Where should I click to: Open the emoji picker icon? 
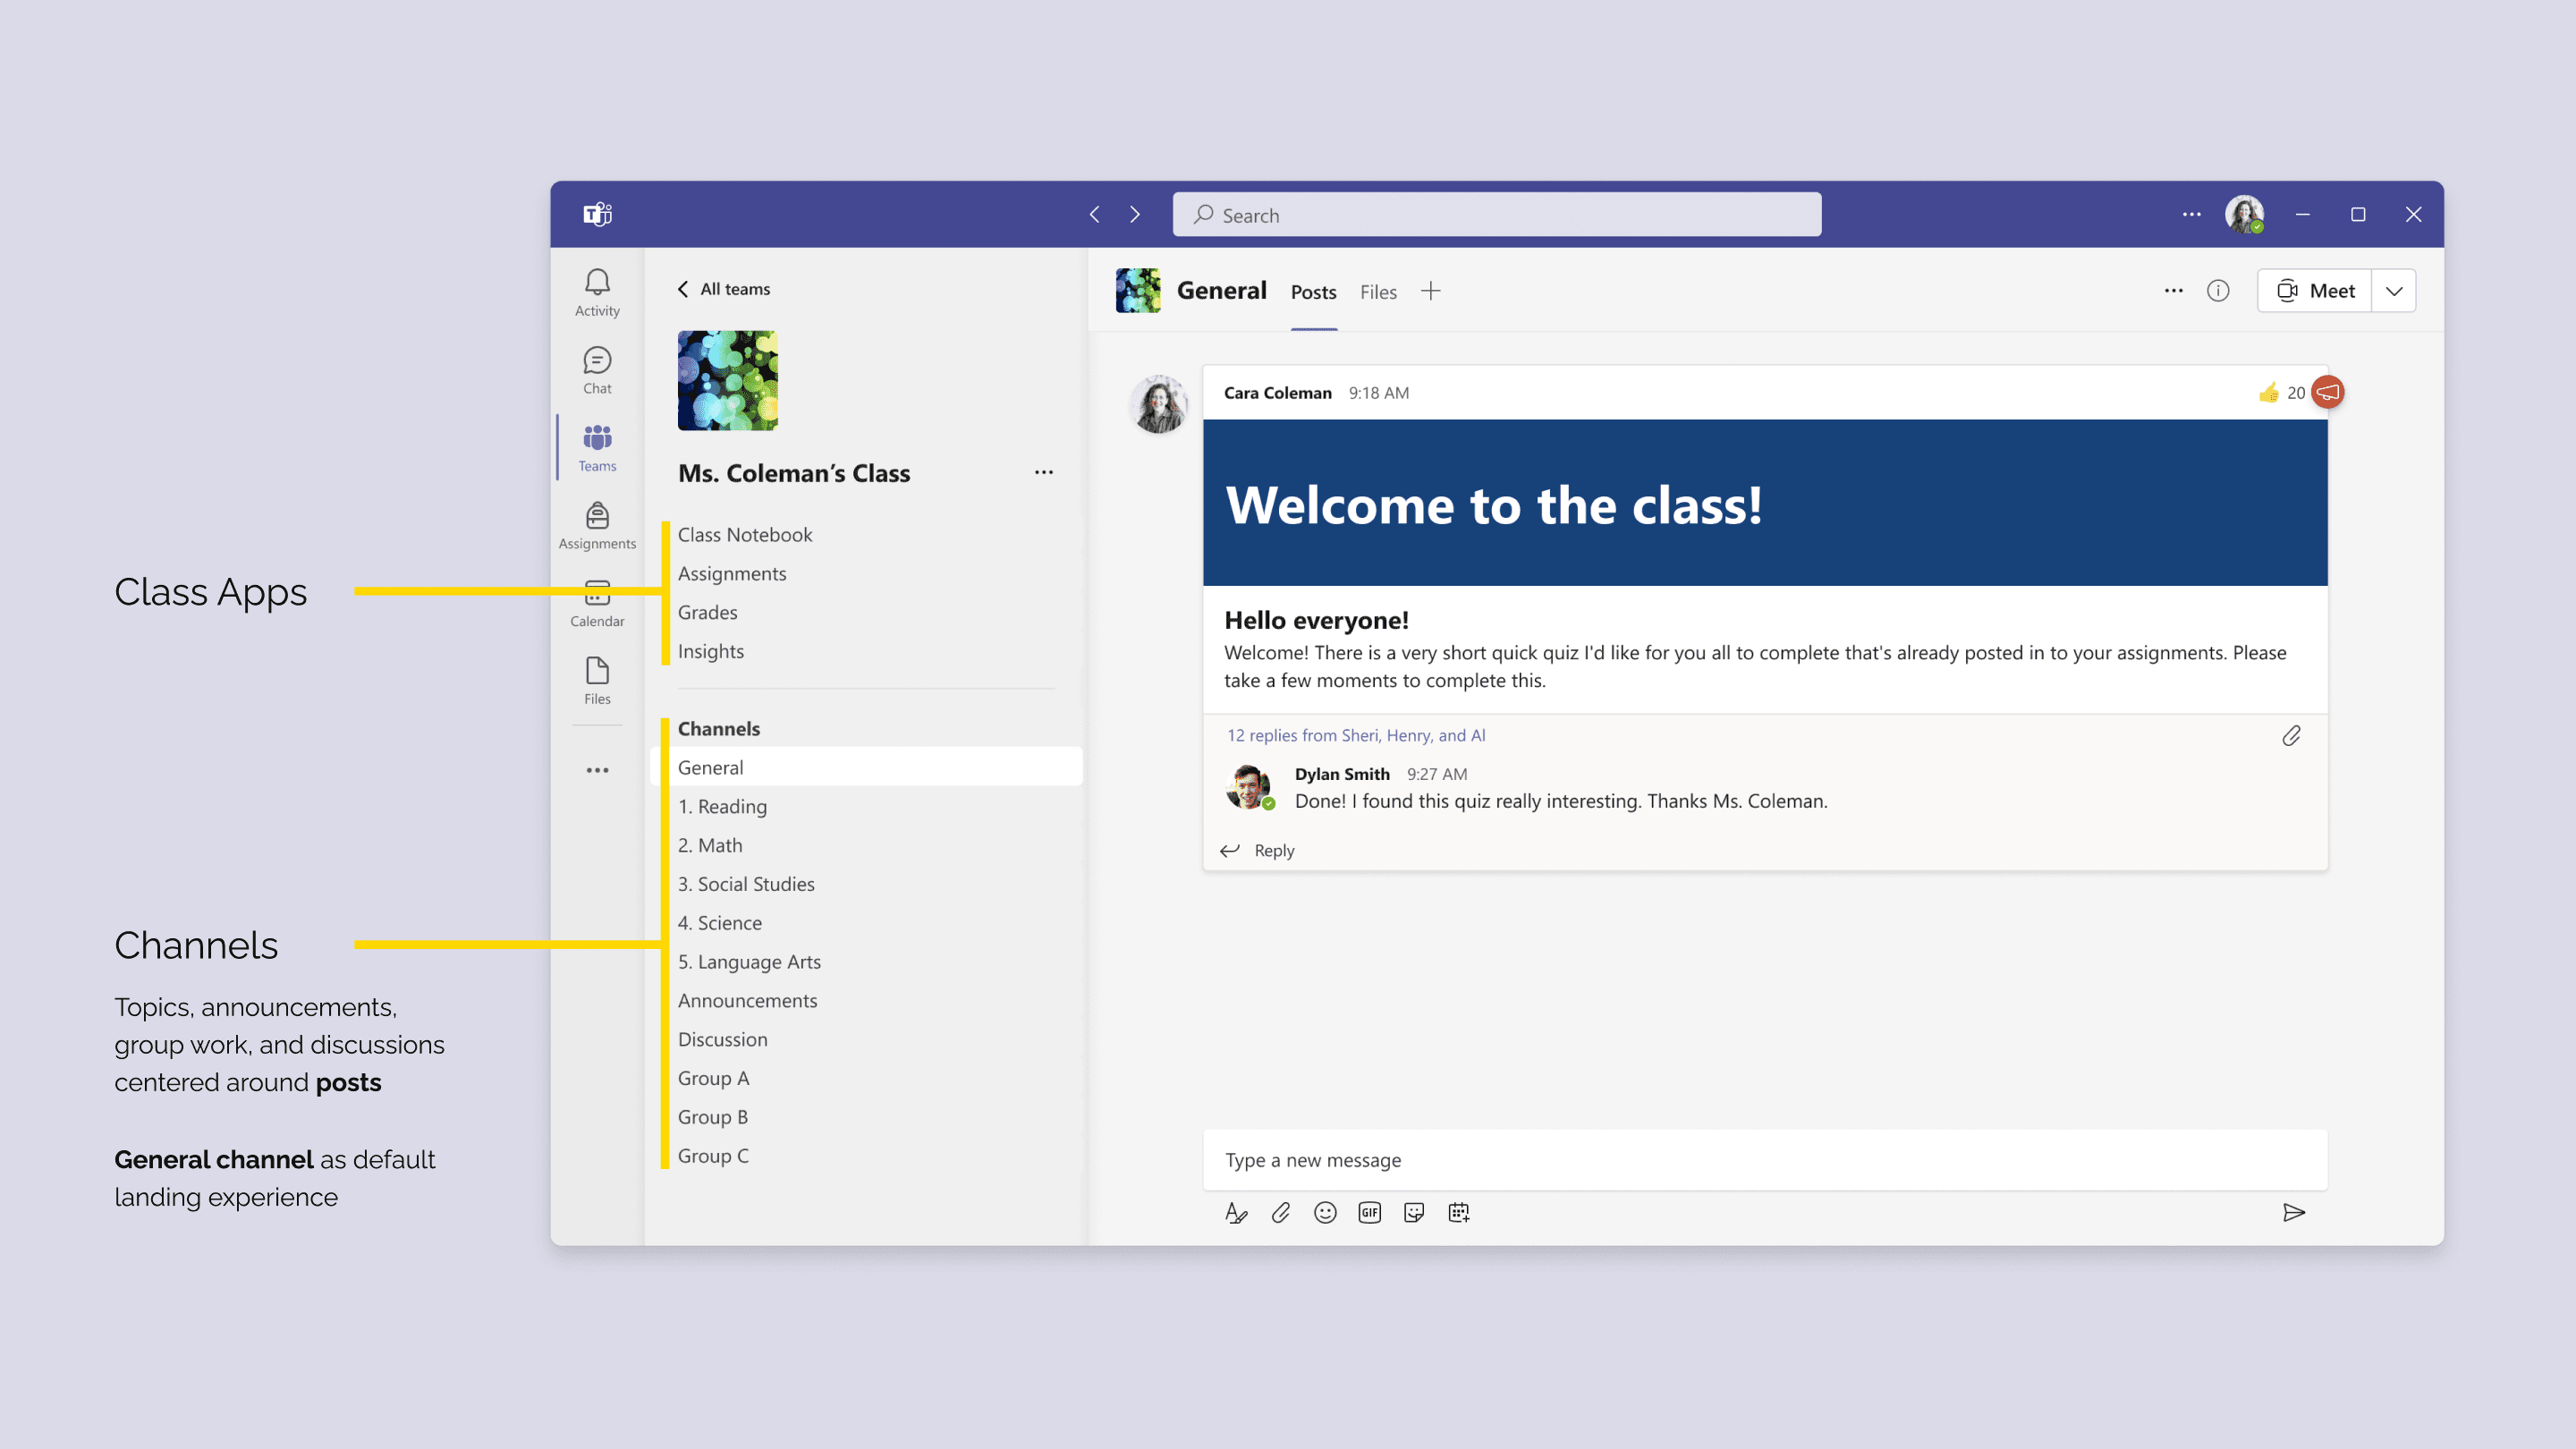[1325, 1213]
